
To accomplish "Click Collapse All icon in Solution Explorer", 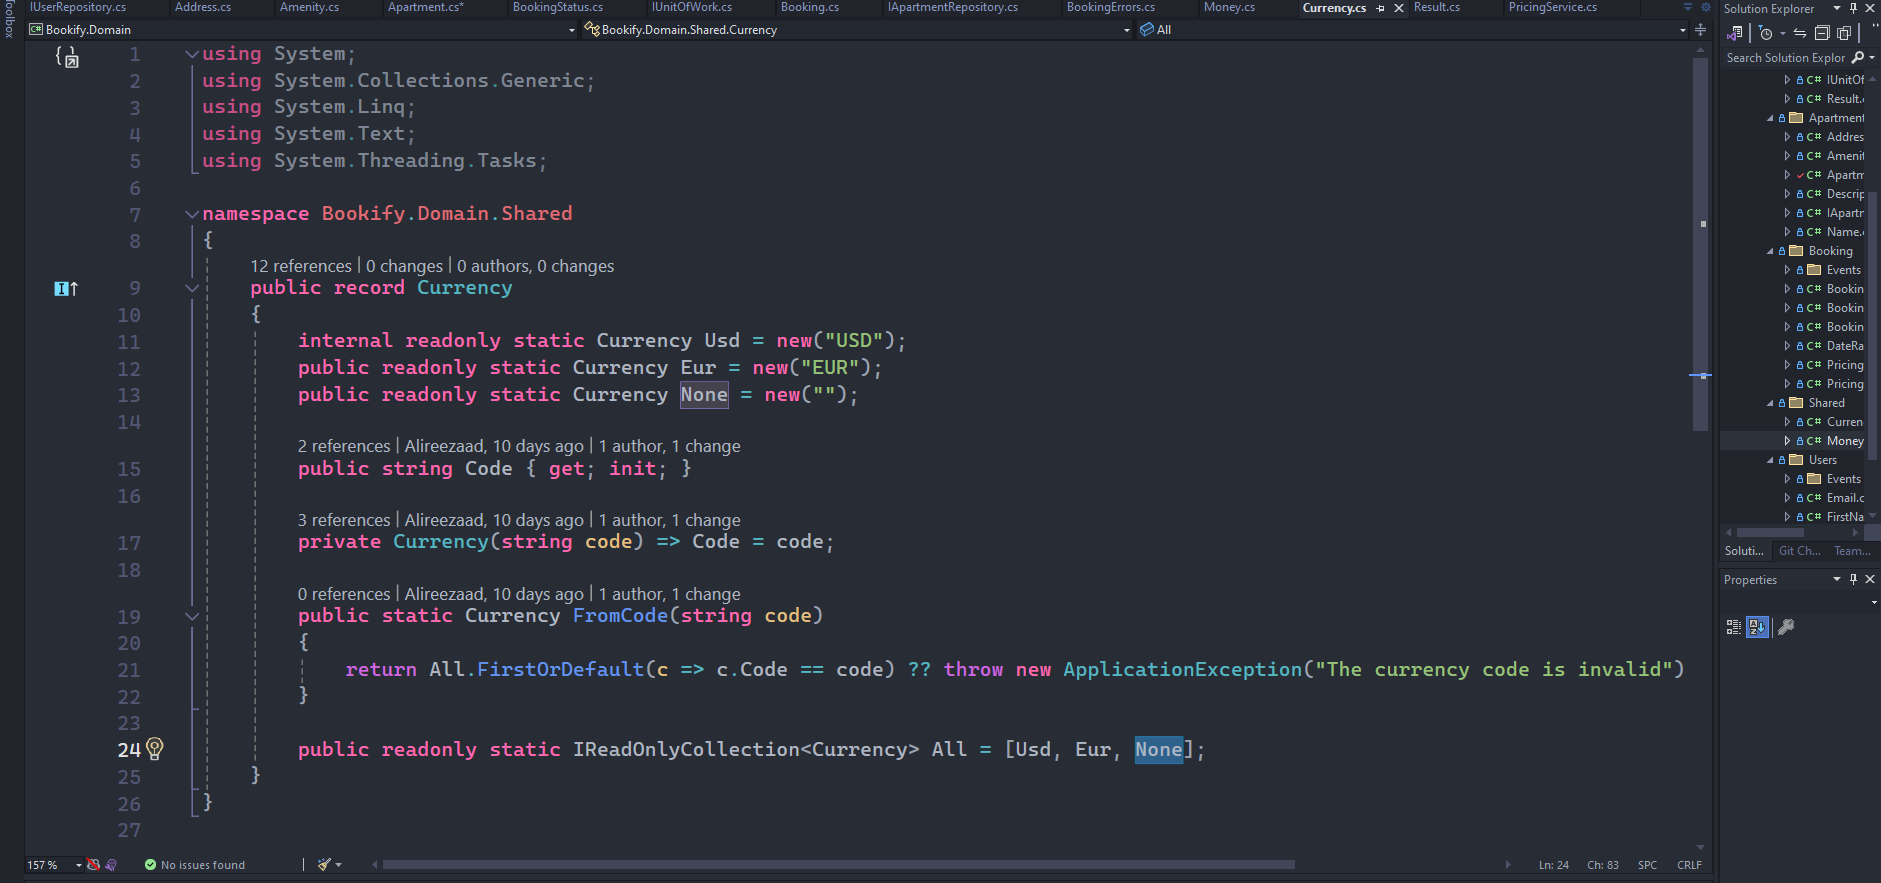I will [1822, 33].
